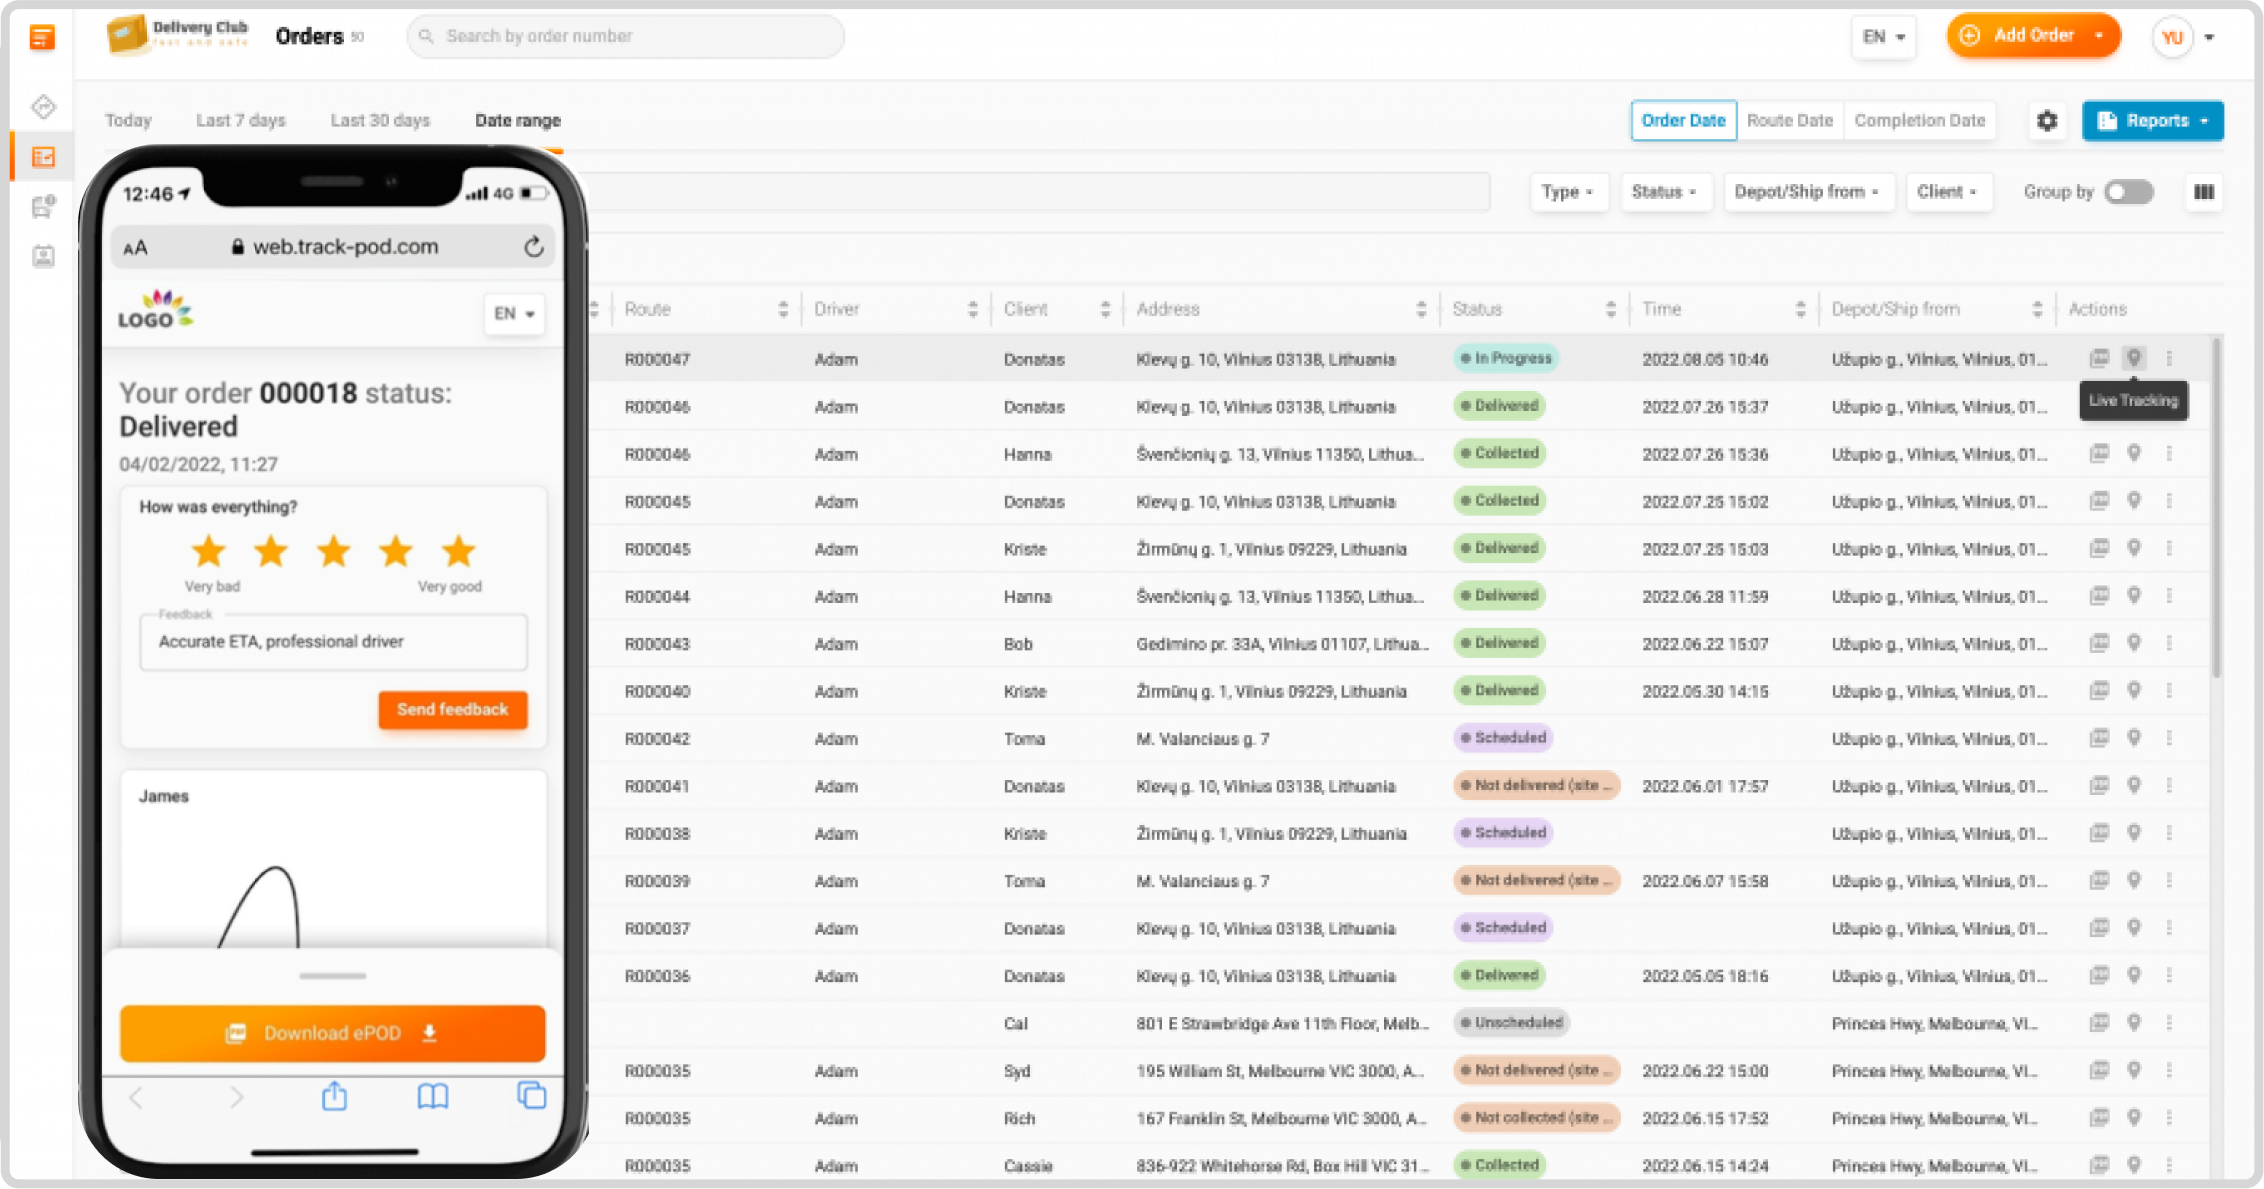Click the Feedback text box on phone
The width and height of the screenshot is (2264, 1189).
[x=333, y=642]
